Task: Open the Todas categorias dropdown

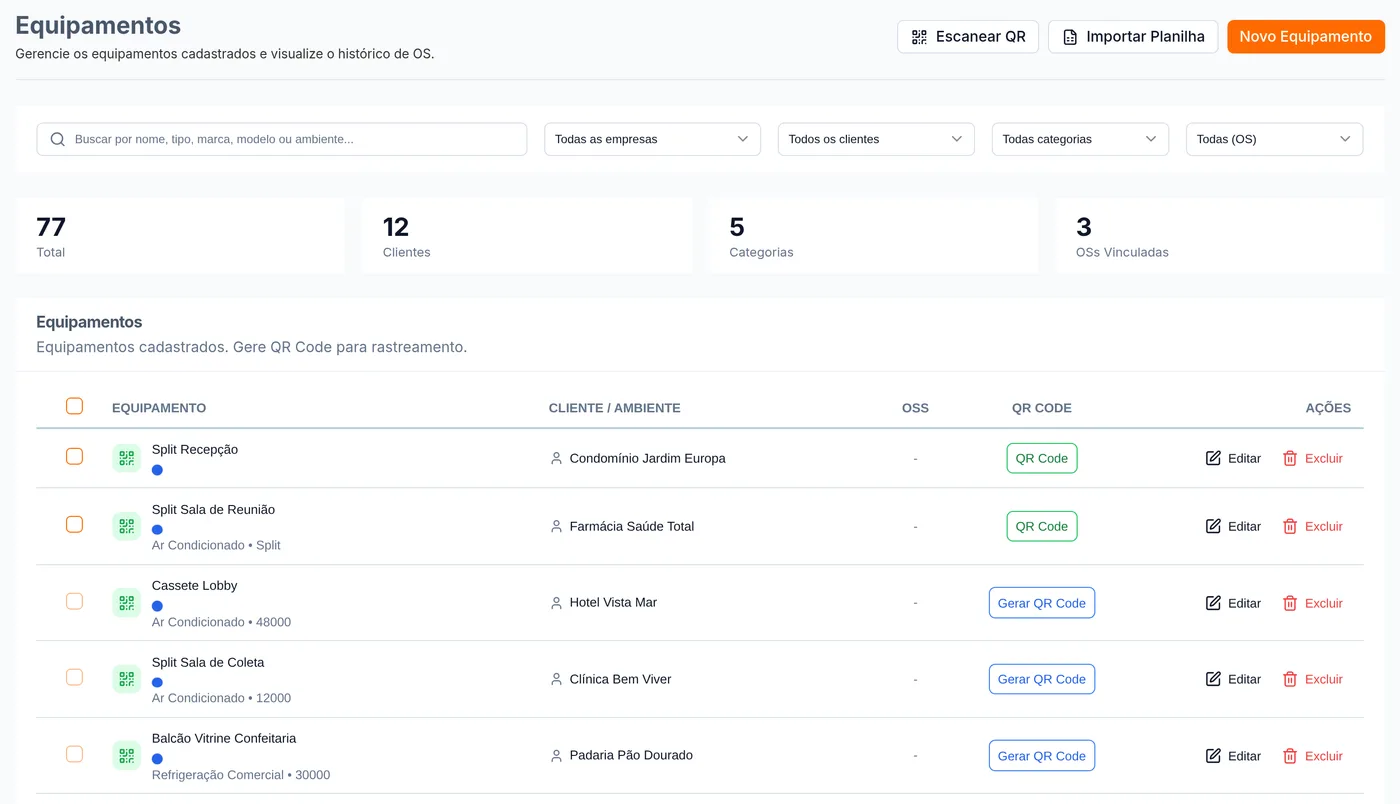Action: pyautogui.click(x=1080, y=139)
